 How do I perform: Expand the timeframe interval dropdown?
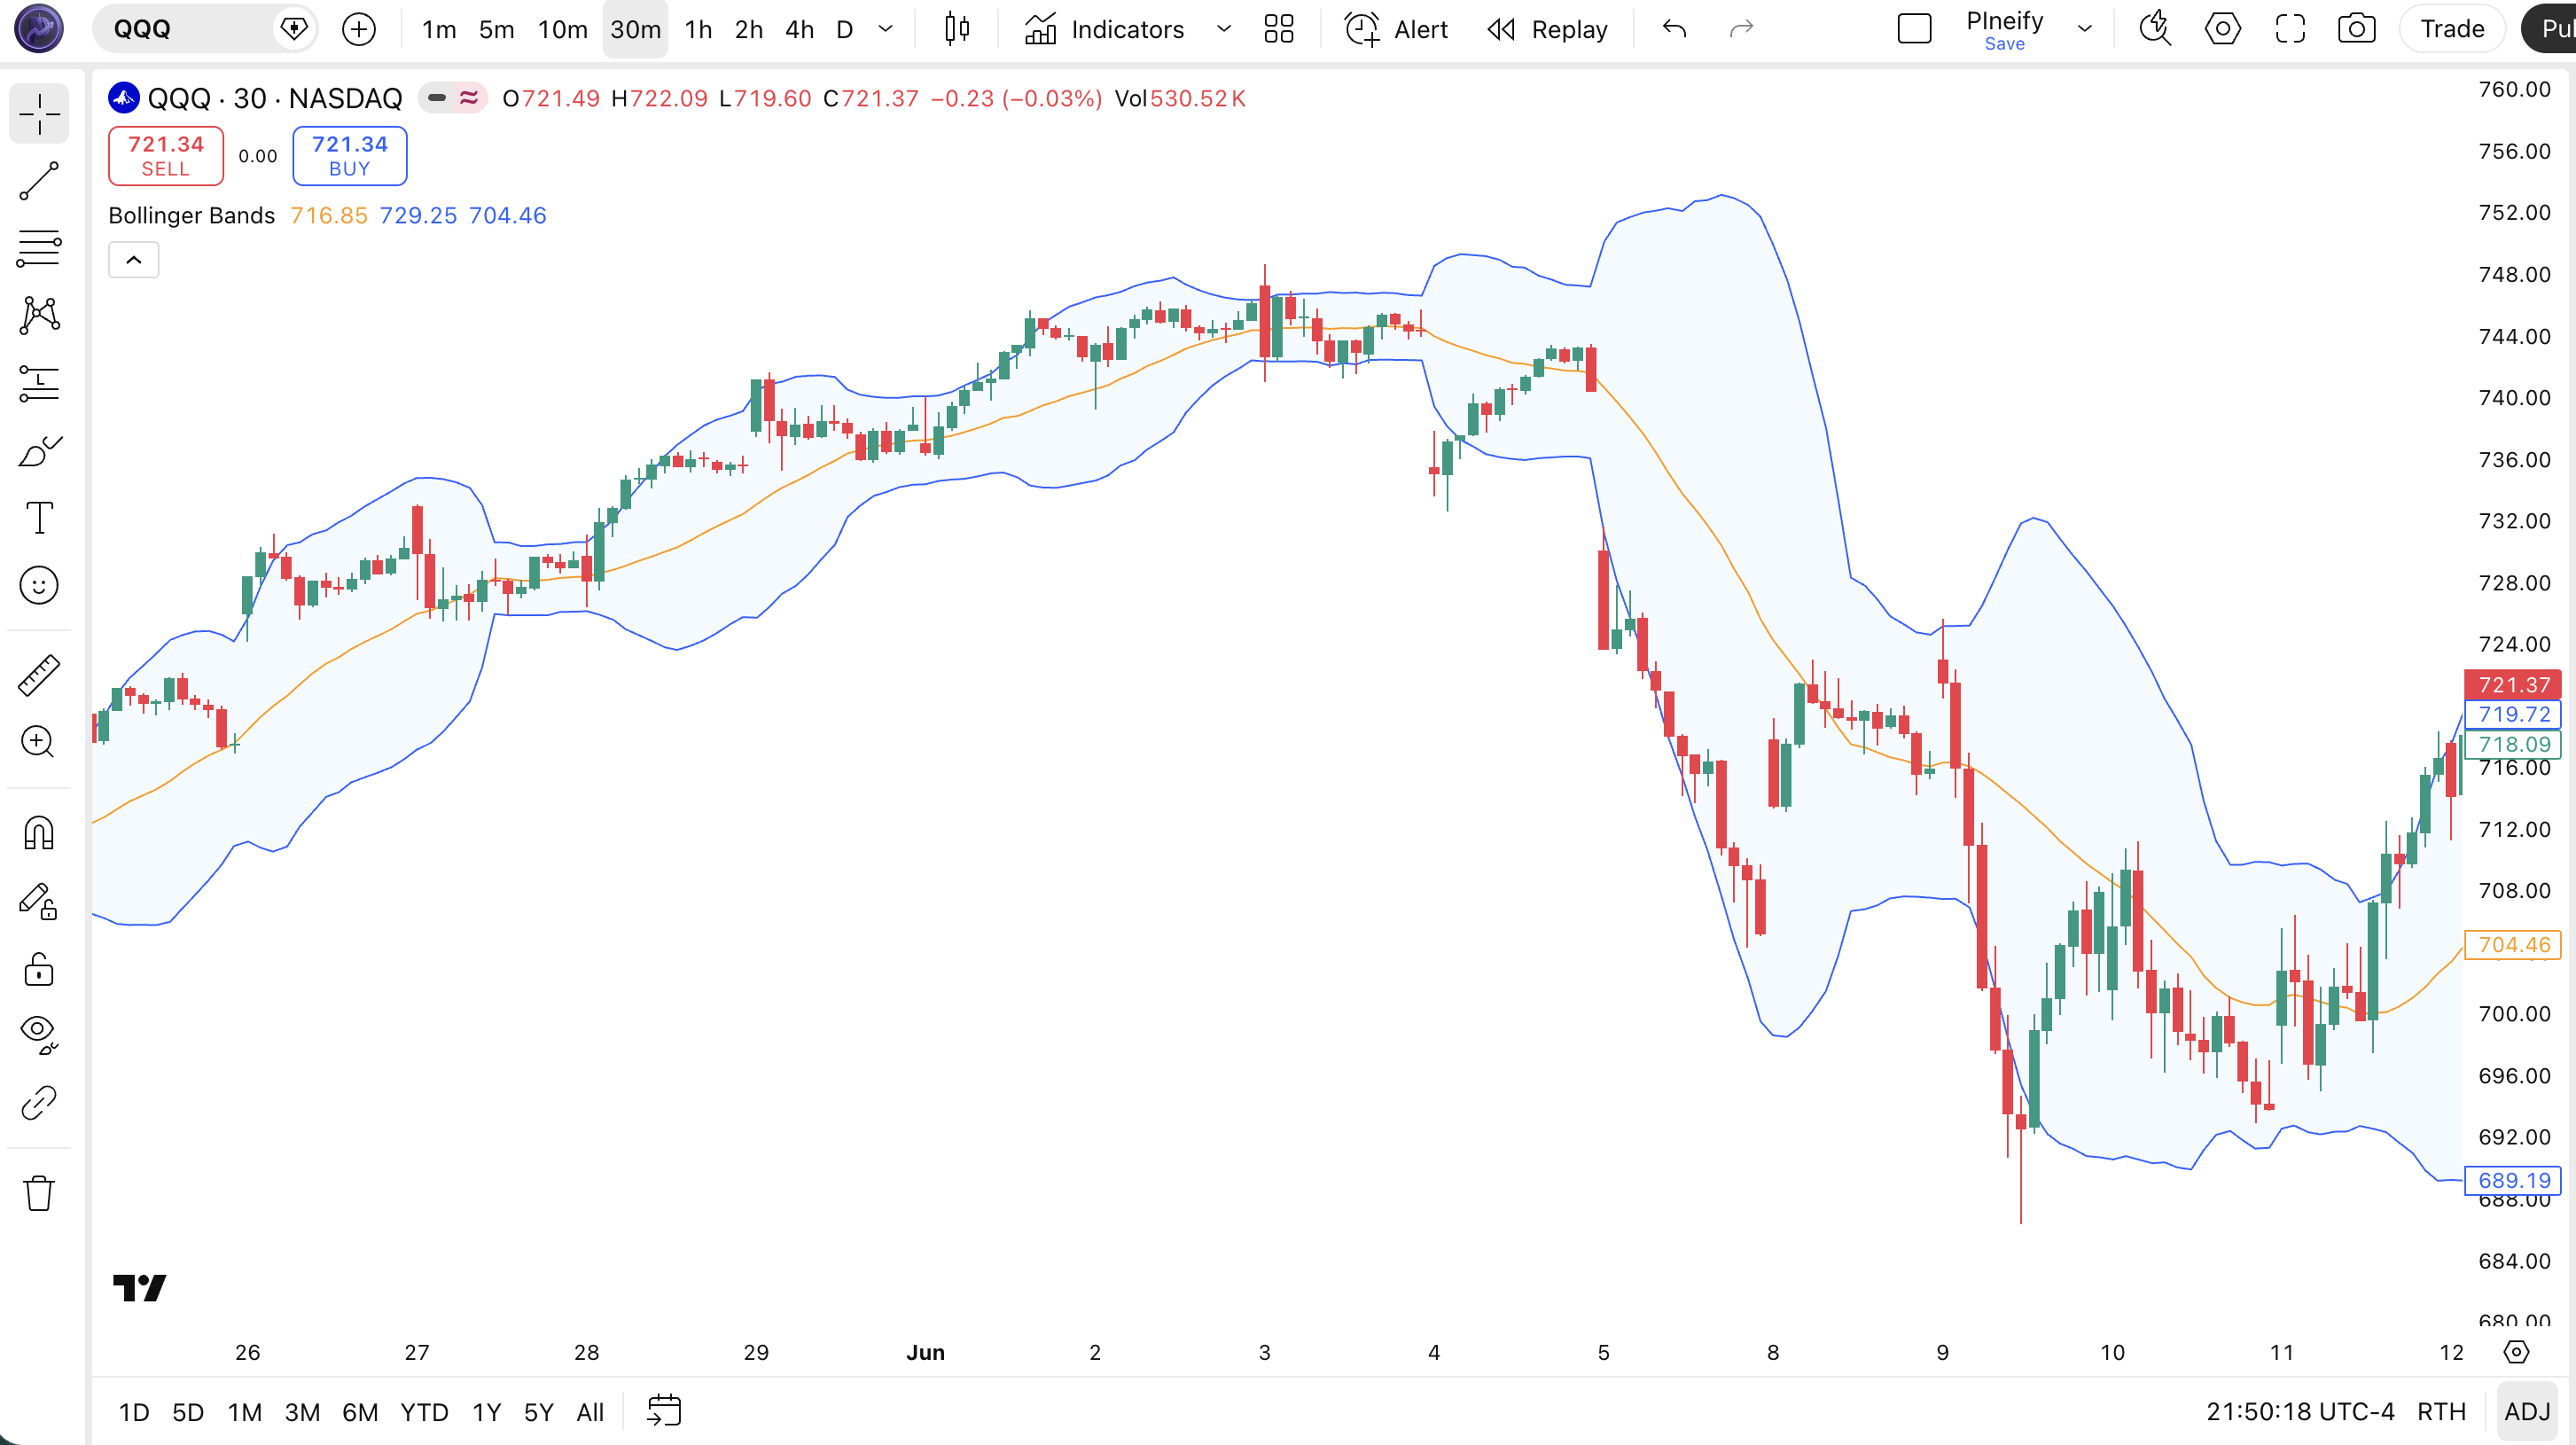tap(885, 29)
